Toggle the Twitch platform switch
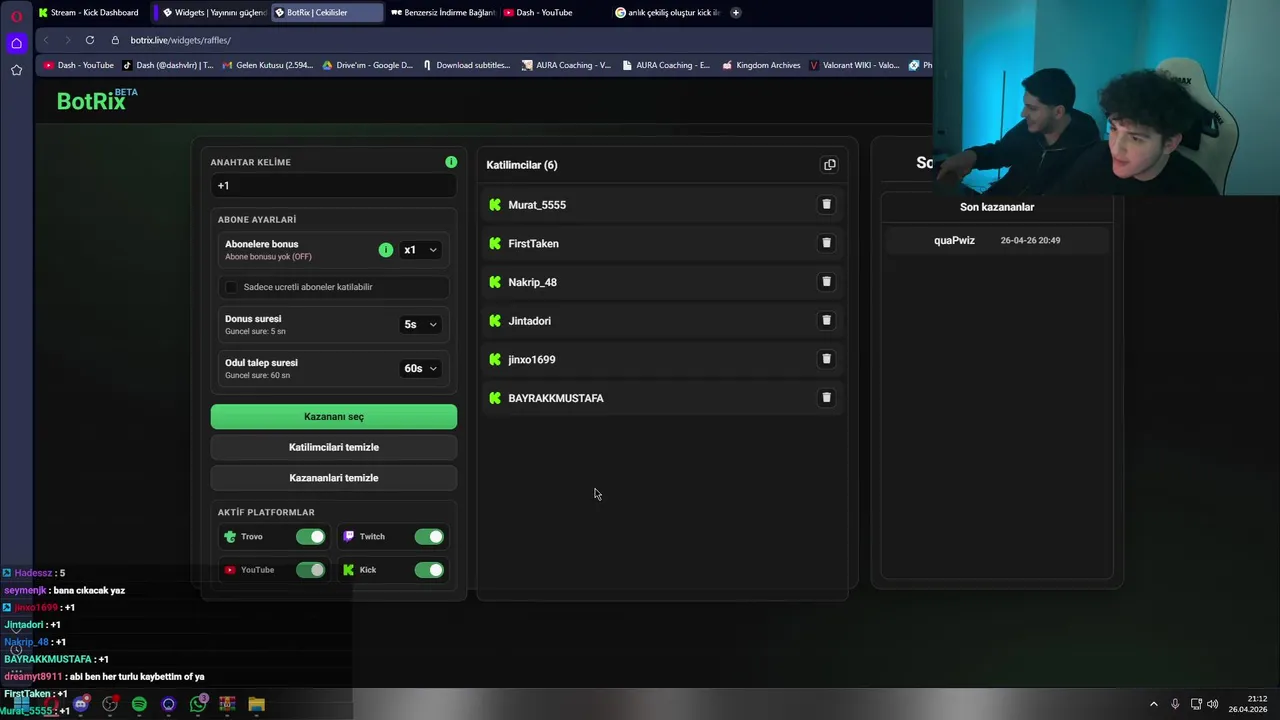The width and height of the screenshot is (1280, 720). coord(429,537)
